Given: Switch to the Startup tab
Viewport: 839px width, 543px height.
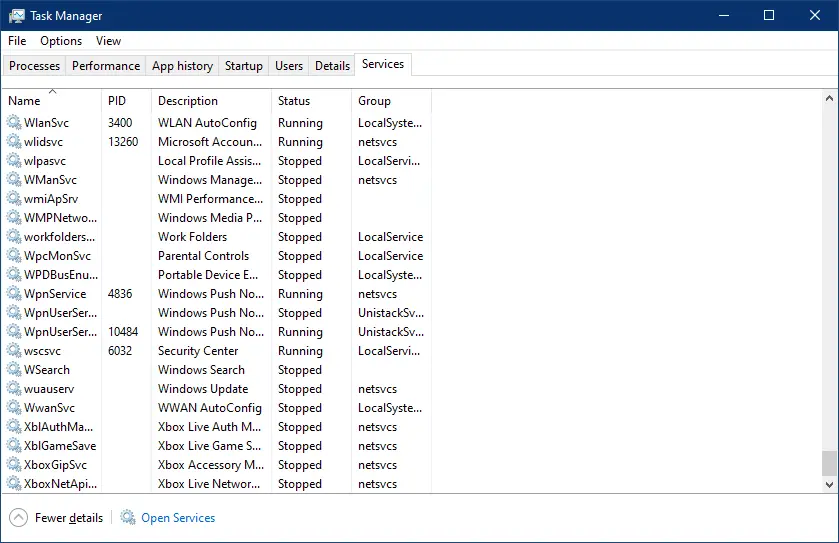Looking at the screenshot, I should pyautogui.click(x=244, y=66).
